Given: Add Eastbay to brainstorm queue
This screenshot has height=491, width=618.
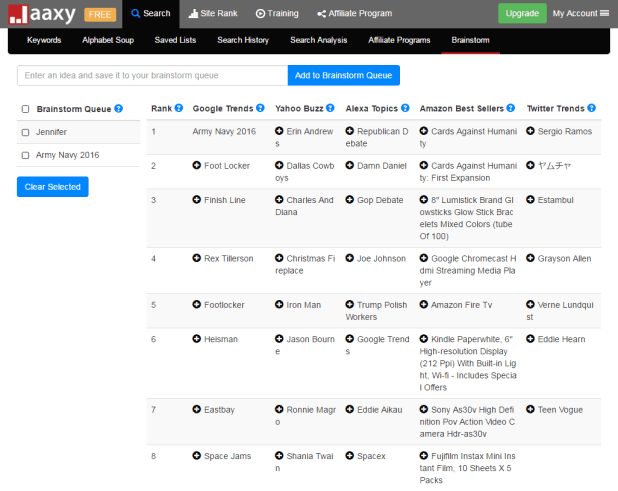Looking at the screenshot, I should point(196,409).
